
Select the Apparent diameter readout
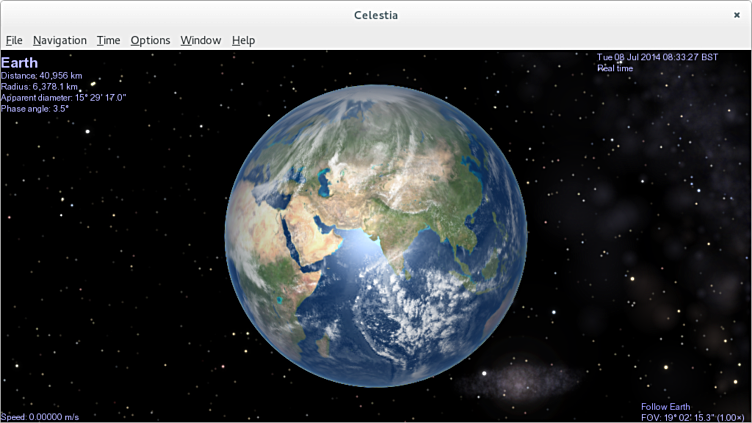[63, 97]
